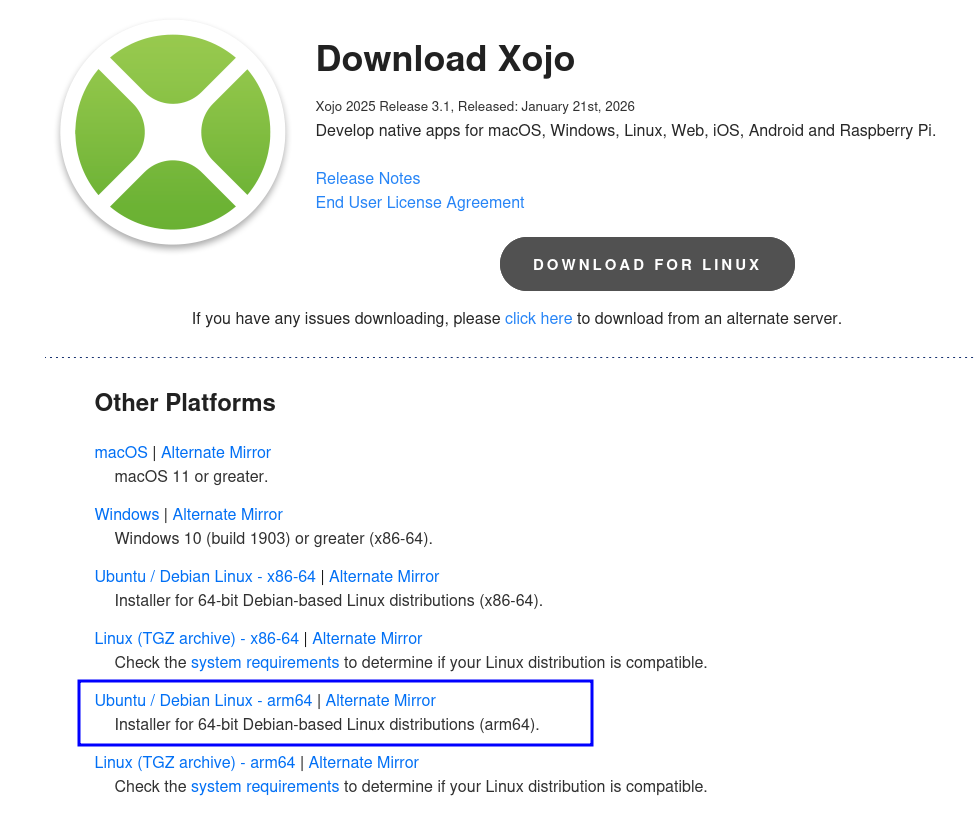This screenshot has height=816, width=974.
Task: Open the Release Notes link
Action: click(368, 178)
